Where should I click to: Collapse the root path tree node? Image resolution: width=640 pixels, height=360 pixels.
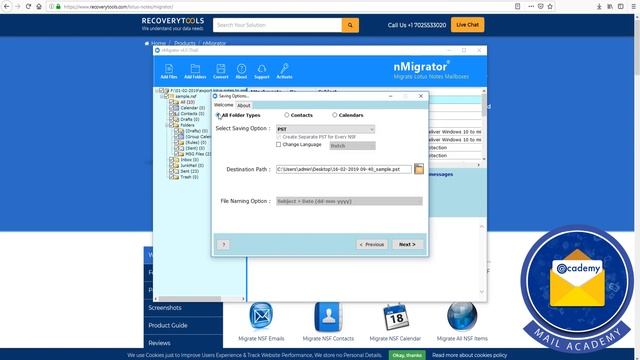click(157, 91)
